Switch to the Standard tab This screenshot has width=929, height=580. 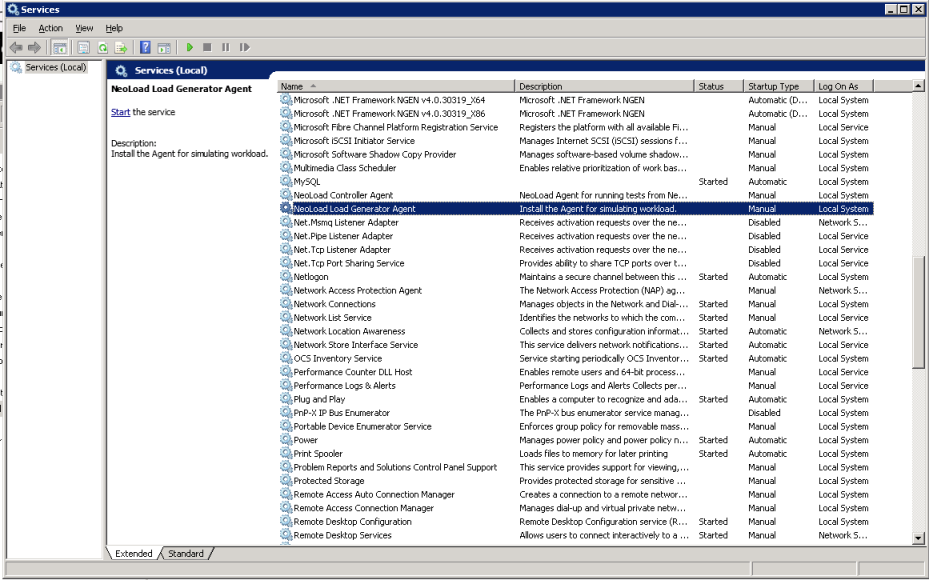pyautogui.click(x=186, y=553)
